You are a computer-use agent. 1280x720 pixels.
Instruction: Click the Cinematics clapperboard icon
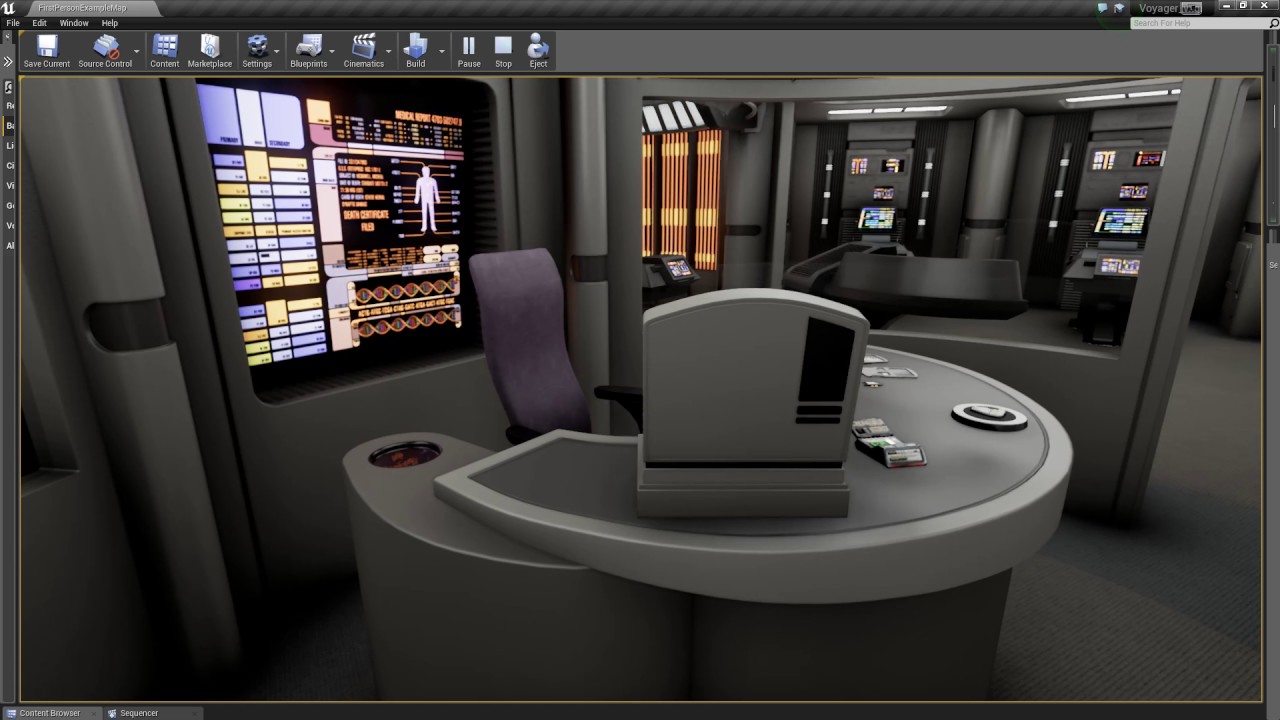click(x=364, y=51)
